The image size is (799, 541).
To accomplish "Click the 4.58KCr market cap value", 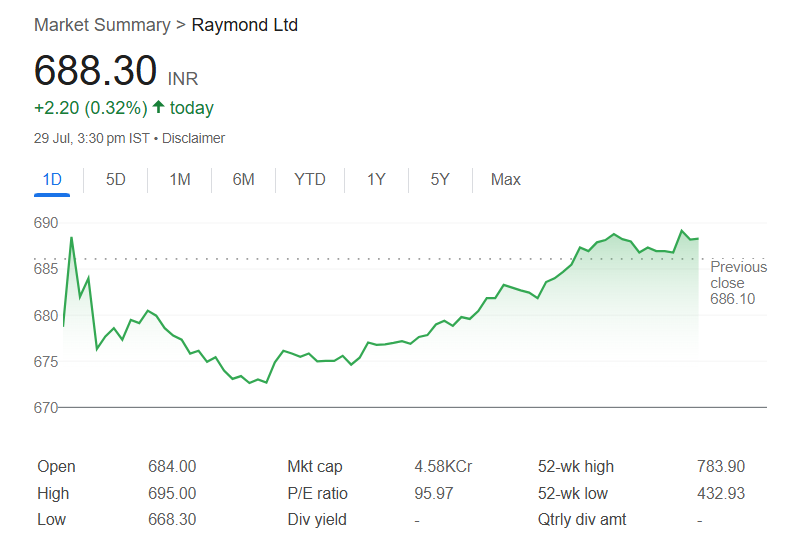I will click(x=443, y=467).
